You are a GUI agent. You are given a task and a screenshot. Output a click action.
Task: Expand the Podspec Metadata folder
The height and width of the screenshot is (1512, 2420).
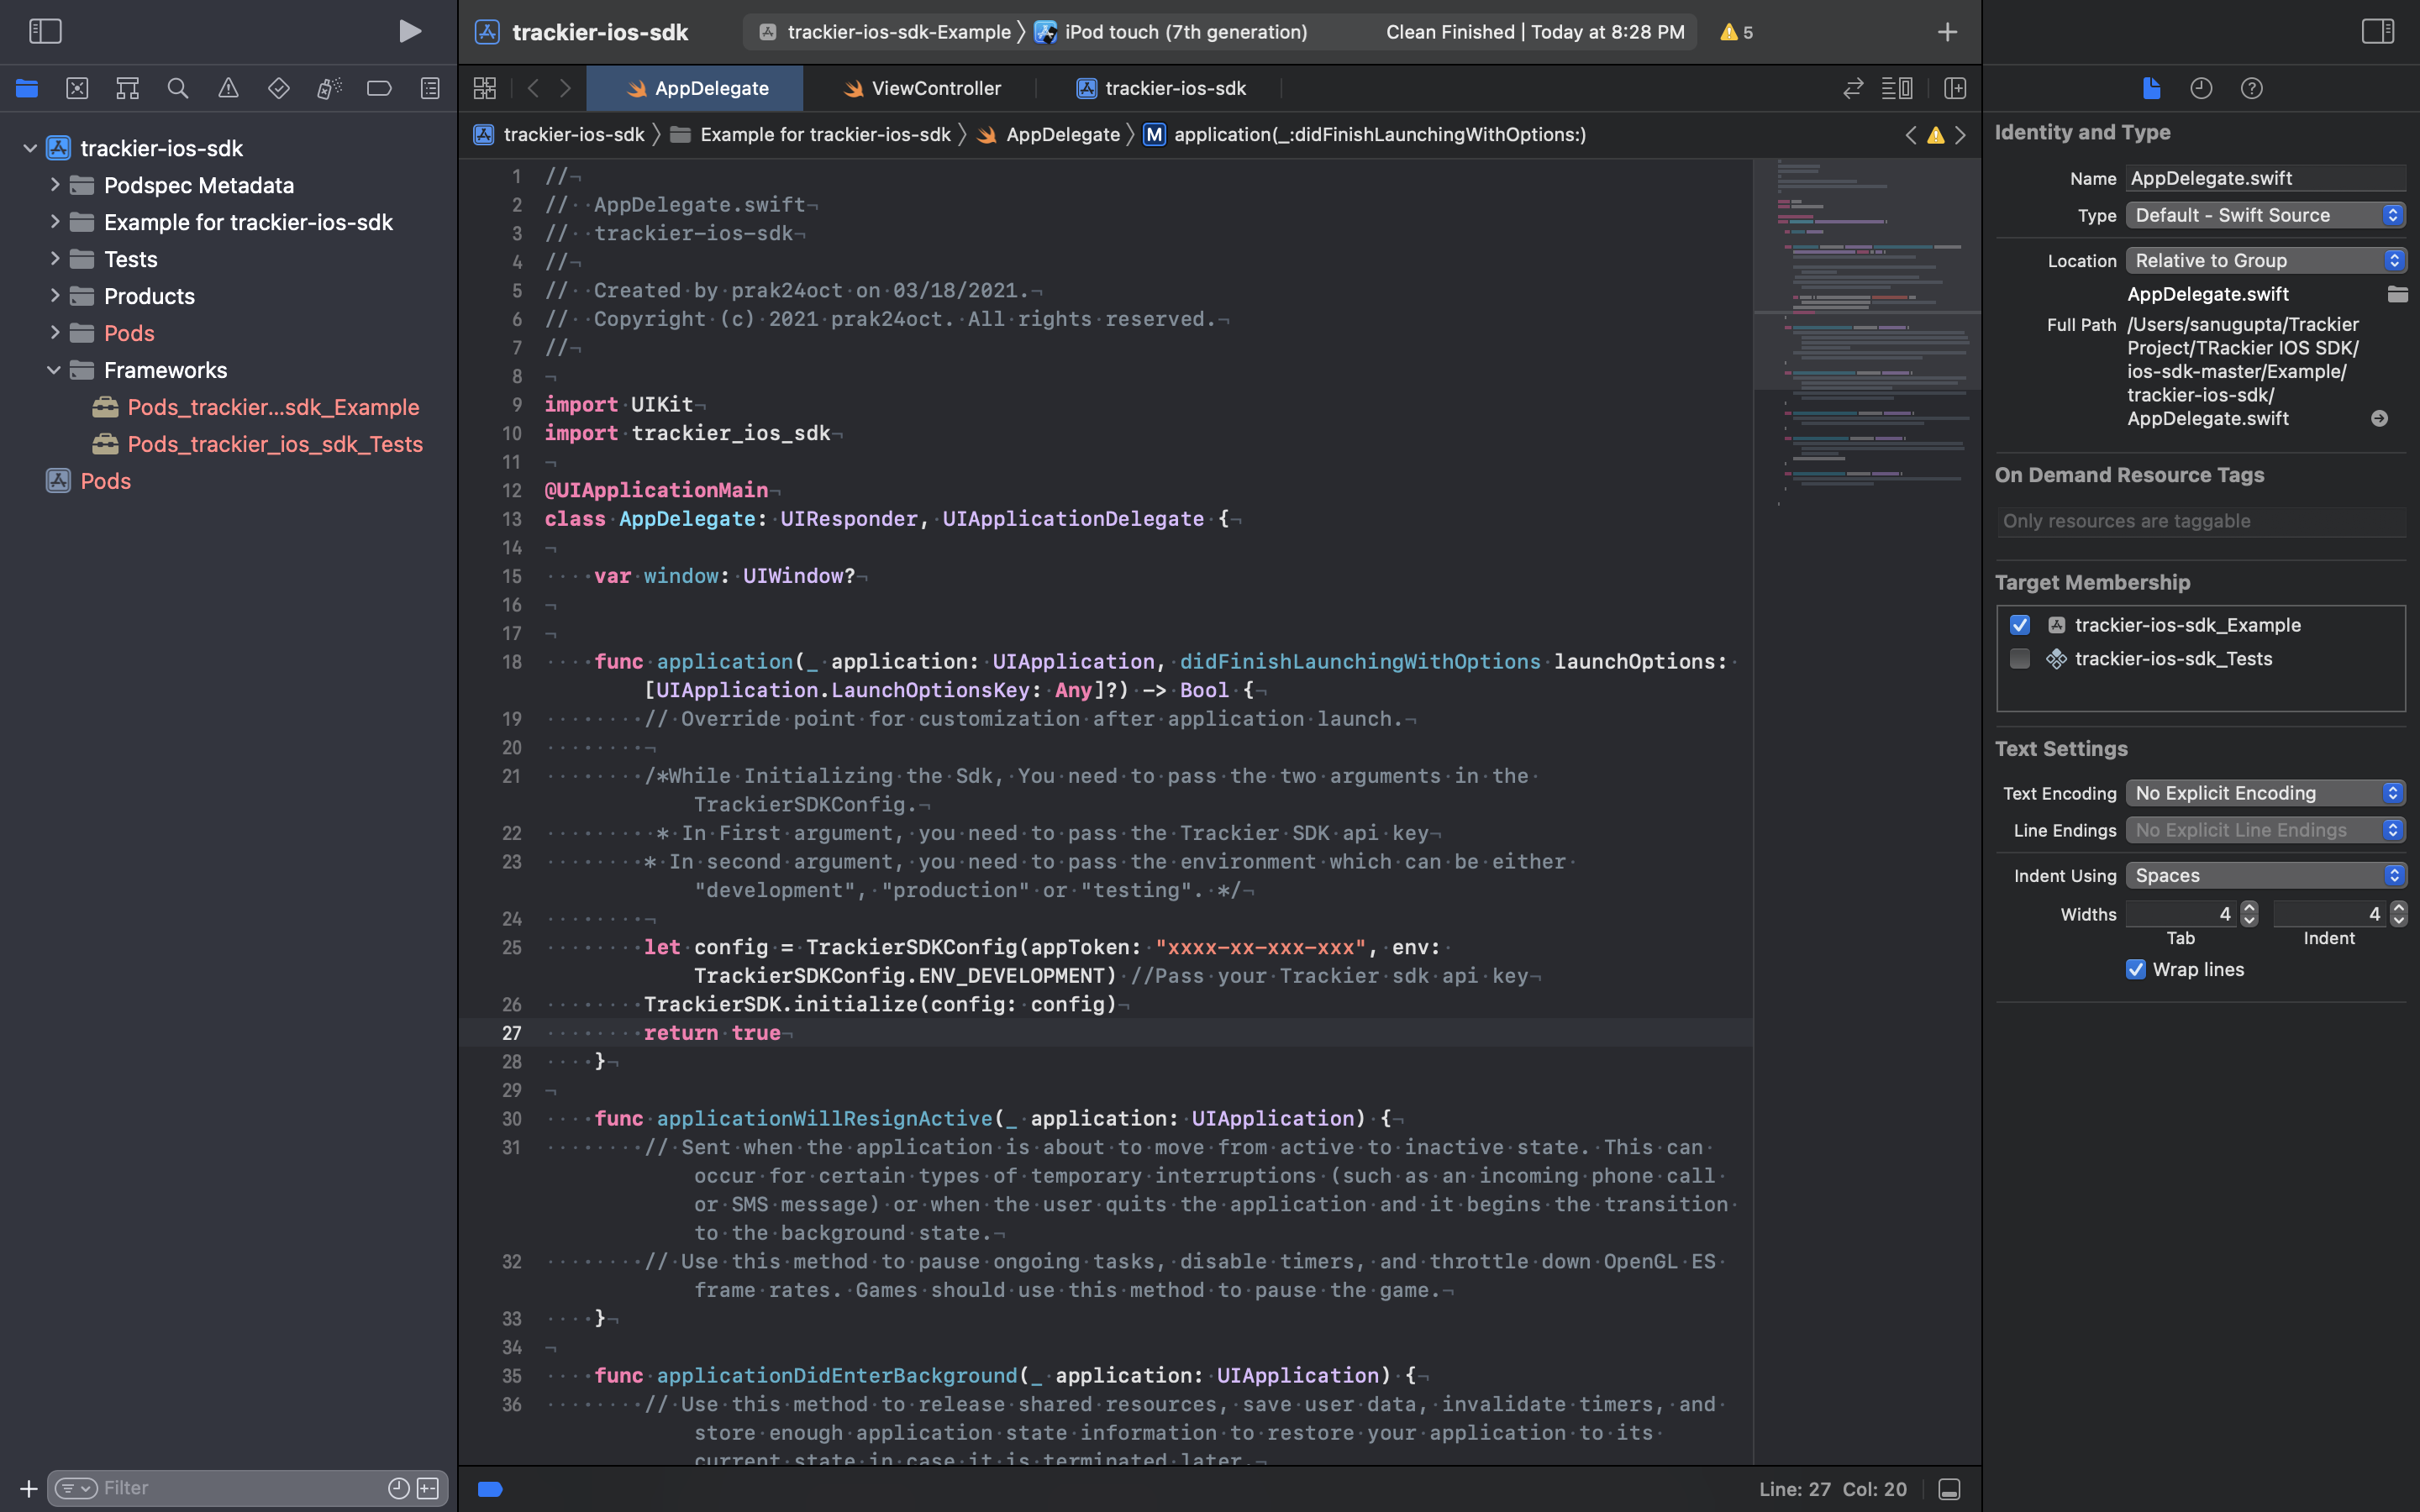tap(55, 184)
